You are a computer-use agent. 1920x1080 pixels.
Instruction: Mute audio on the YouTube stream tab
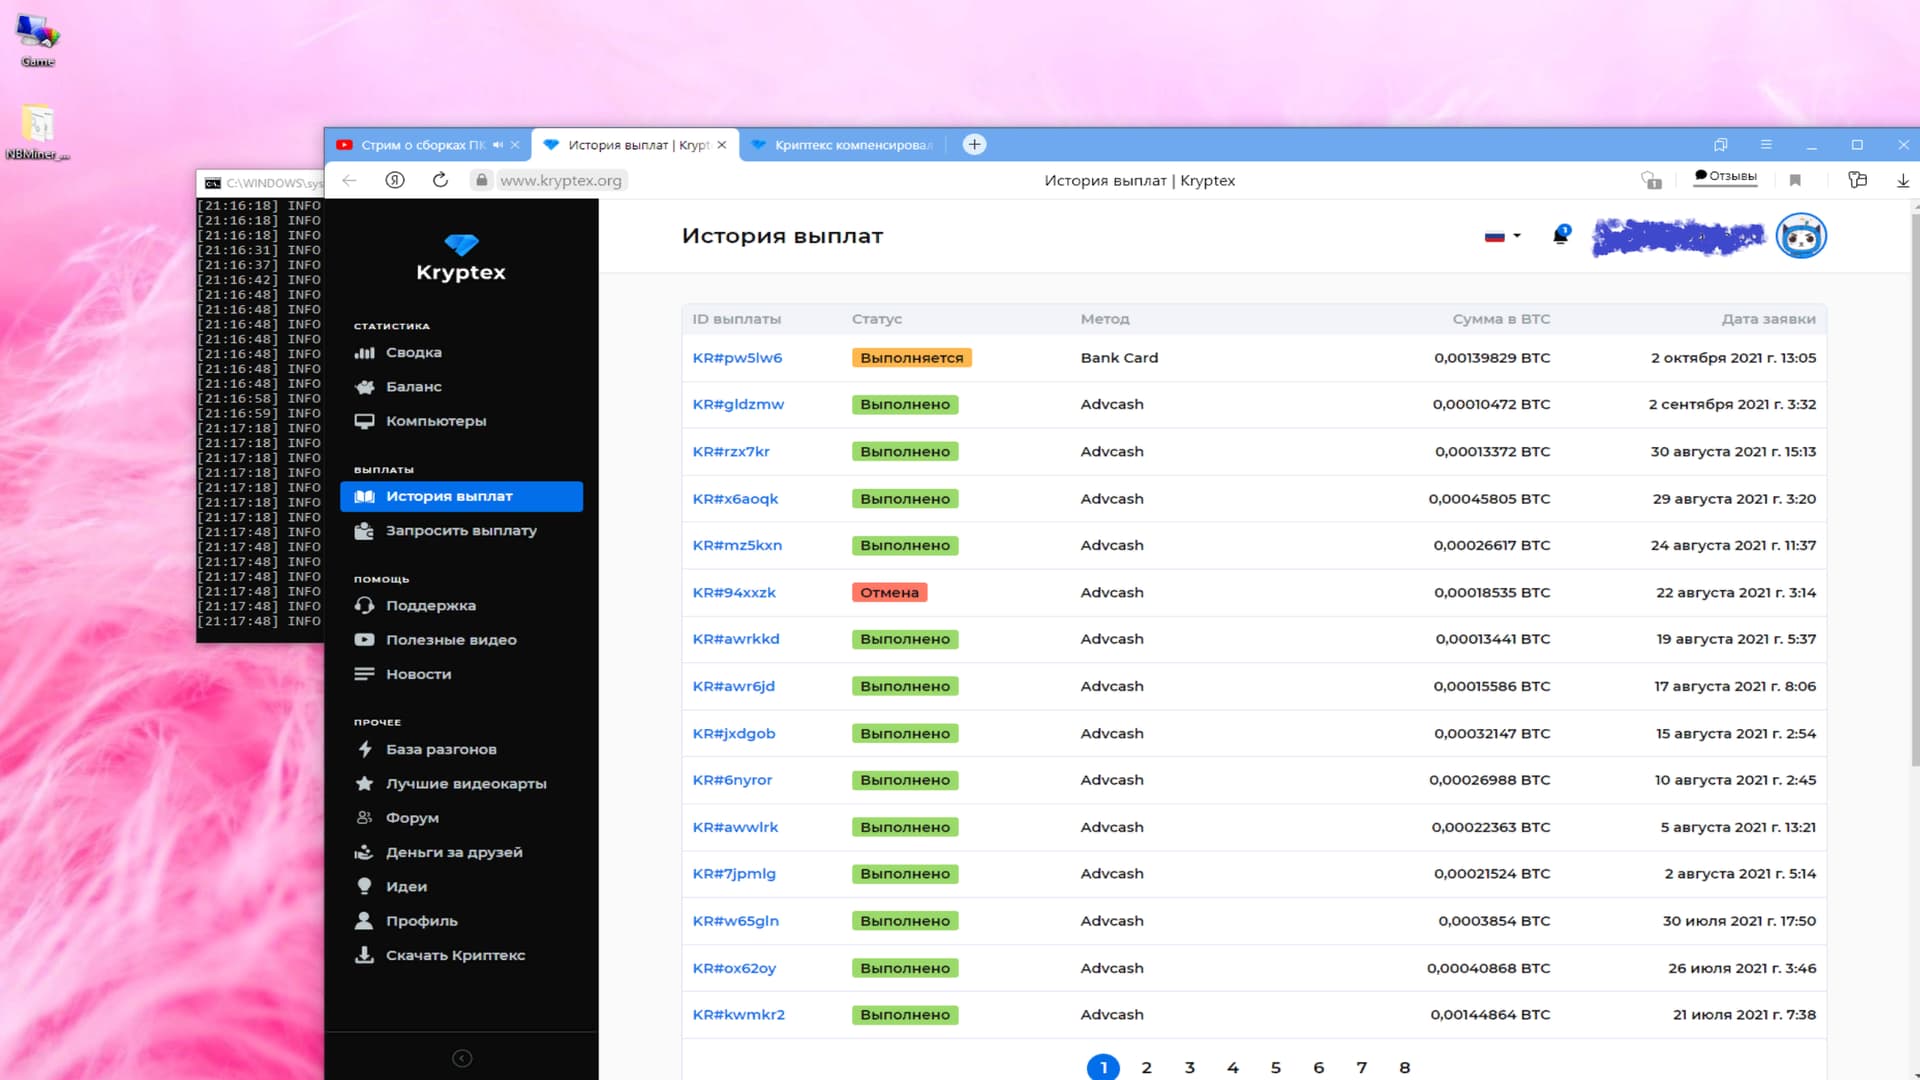click(x=498, y=145)
